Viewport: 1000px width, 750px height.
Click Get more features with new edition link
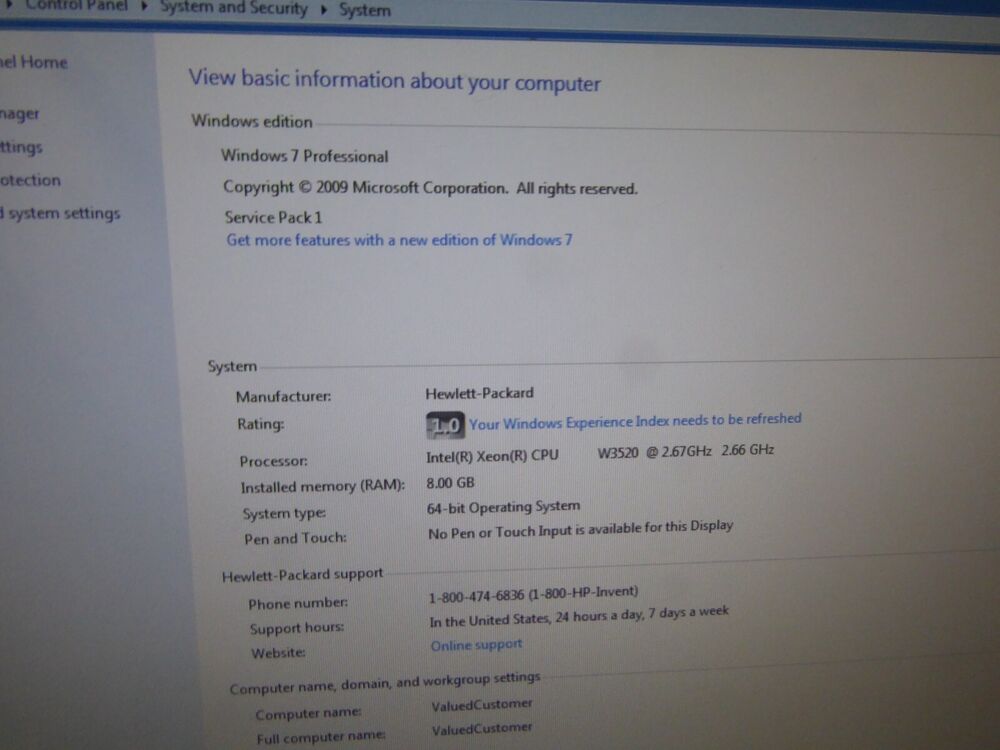pos(399,240)
